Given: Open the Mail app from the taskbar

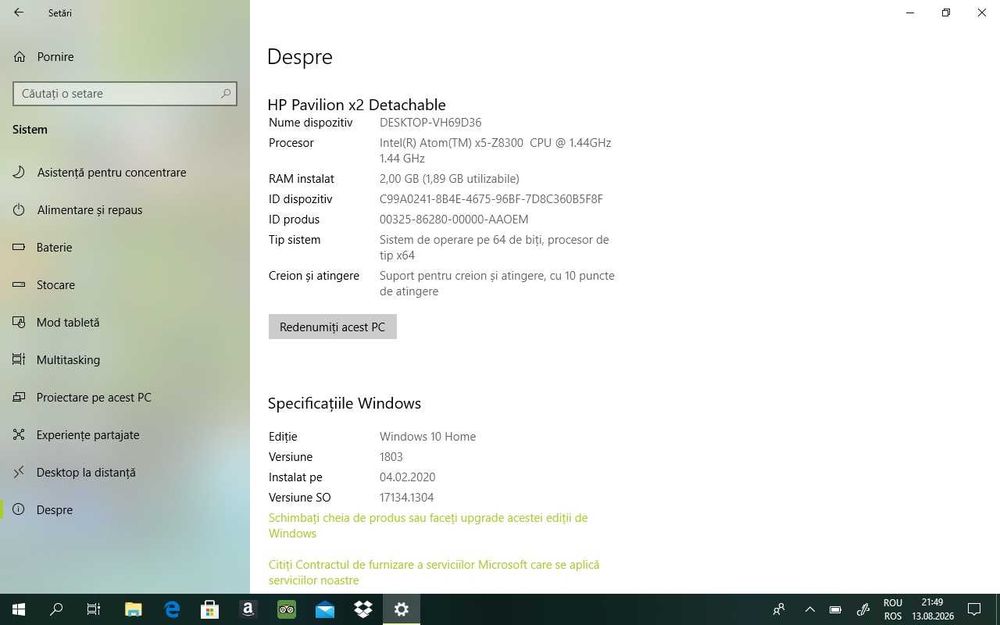Looking at the screenshot, I should tap(325, 610).
